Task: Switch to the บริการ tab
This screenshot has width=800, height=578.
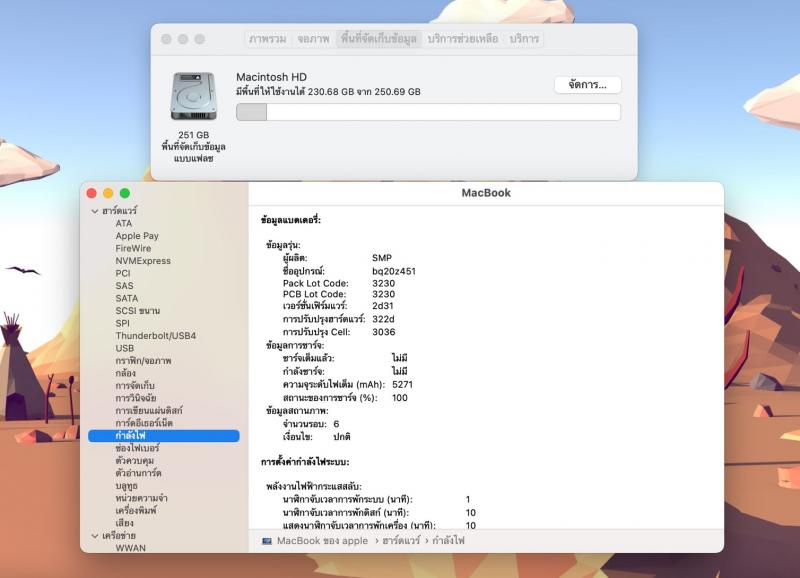Action: click(524, 39)
